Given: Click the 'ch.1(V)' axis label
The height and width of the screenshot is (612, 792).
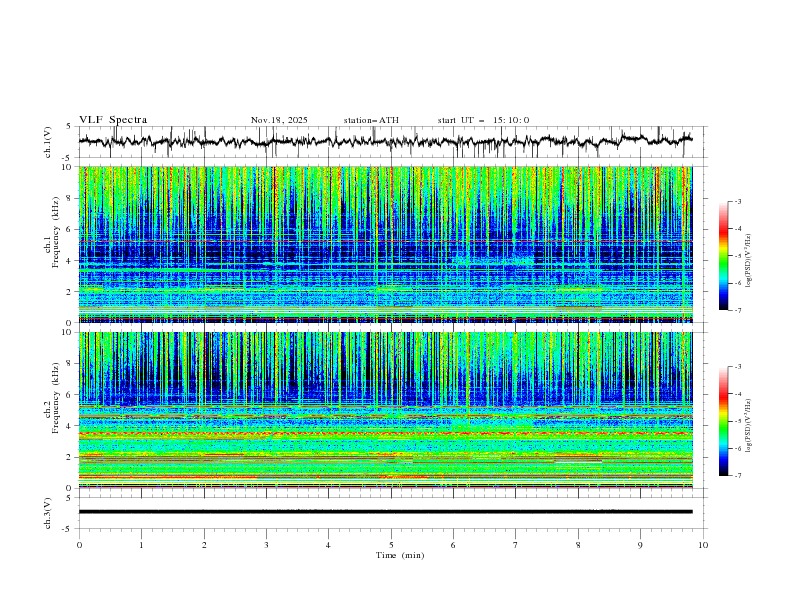Looking at the screenshot, I should (x=48, y=142).
